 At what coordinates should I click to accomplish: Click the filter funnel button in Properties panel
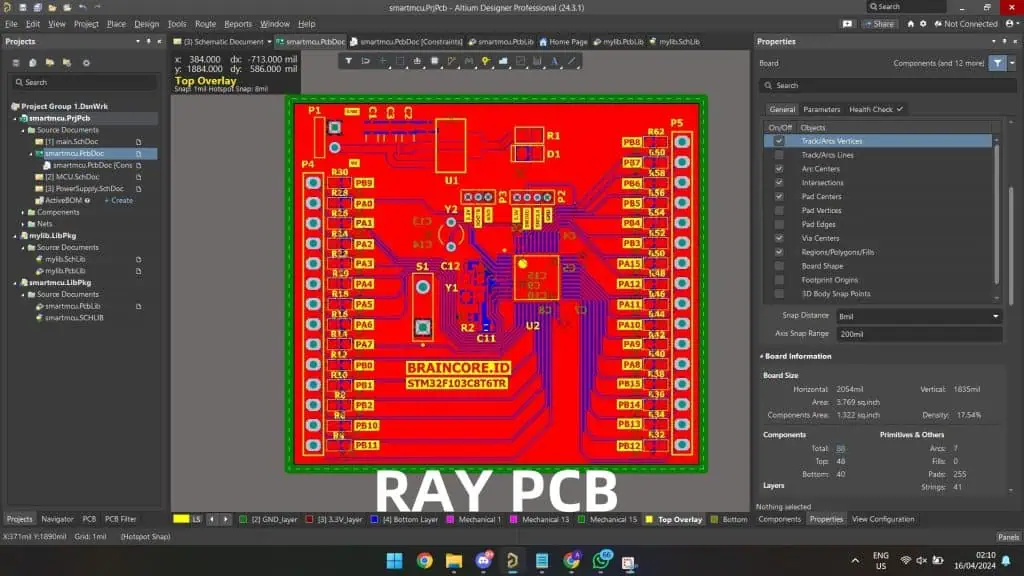998,63
